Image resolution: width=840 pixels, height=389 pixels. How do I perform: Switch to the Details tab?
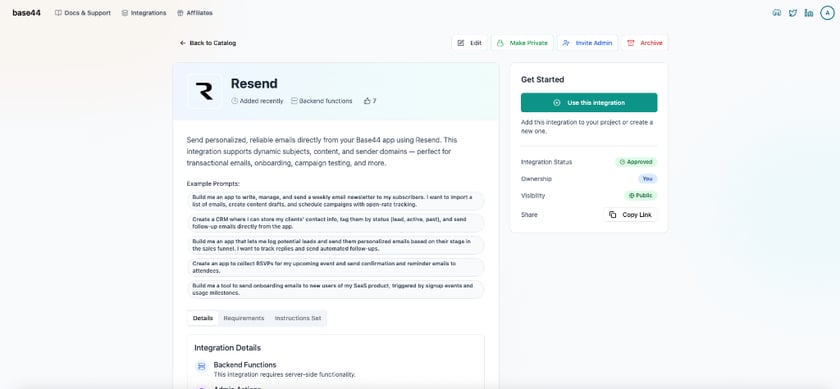tap(203, 318)
